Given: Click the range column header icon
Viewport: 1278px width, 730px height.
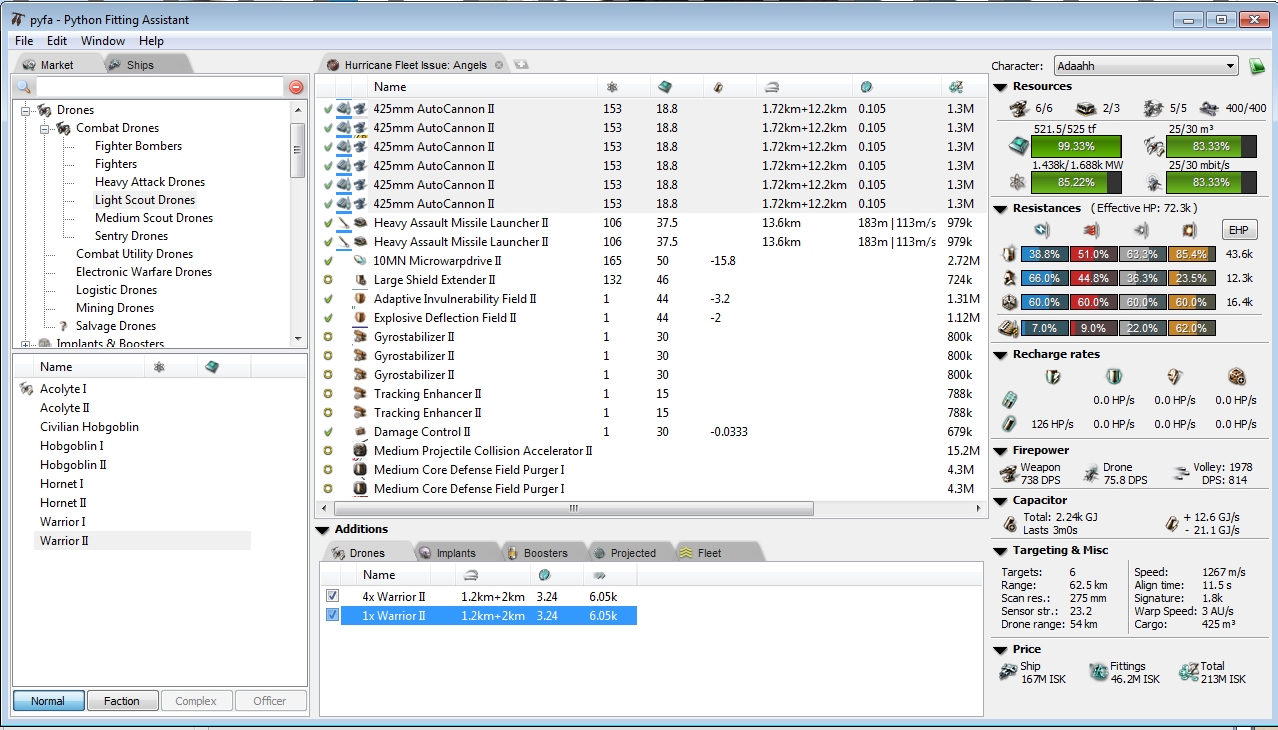Looking at the screenshot, I should [x=771, y=87].
